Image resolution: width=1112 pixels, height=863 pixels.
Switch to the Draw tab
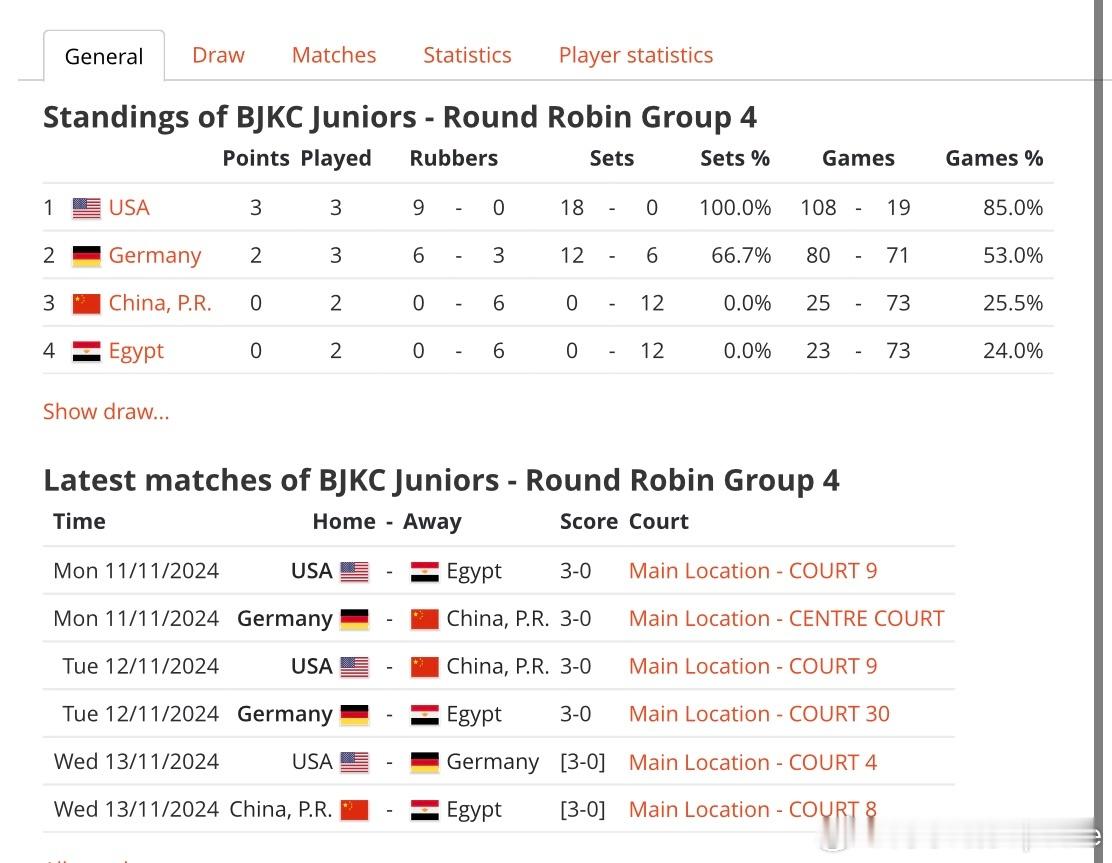[218, 55]
